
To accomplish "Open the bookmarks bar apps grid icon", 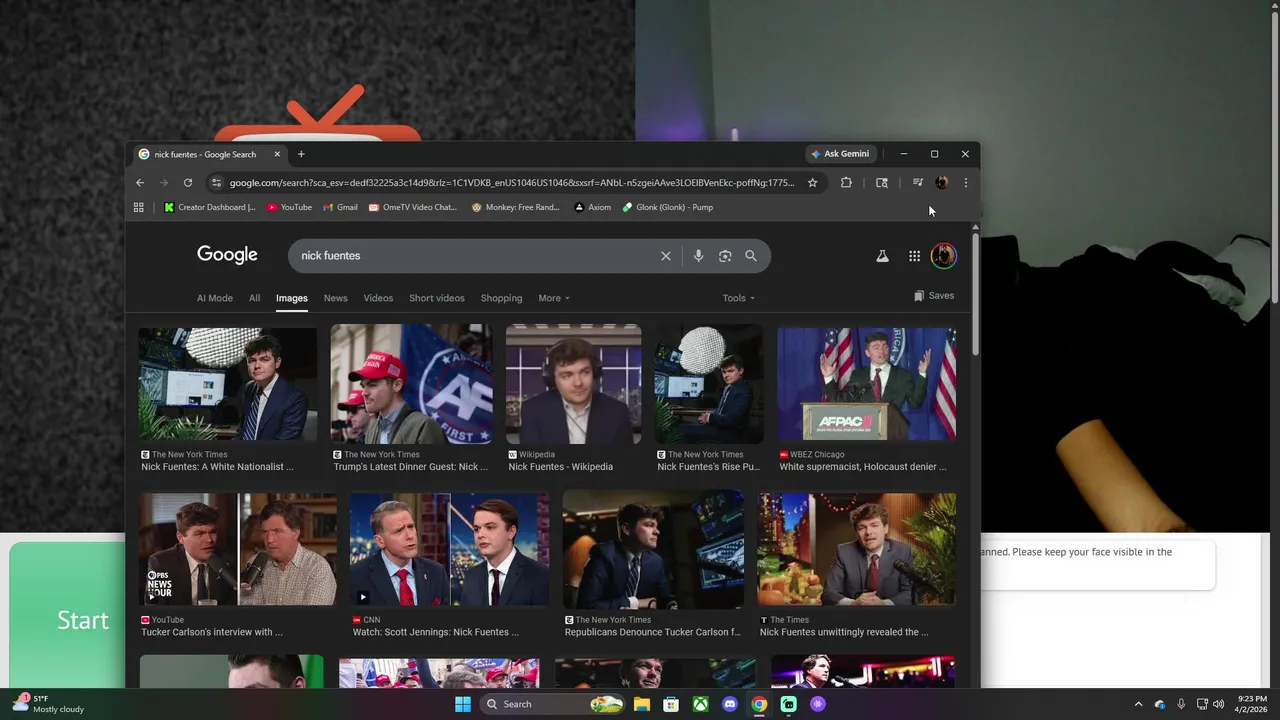I will [x=138, y=207].
